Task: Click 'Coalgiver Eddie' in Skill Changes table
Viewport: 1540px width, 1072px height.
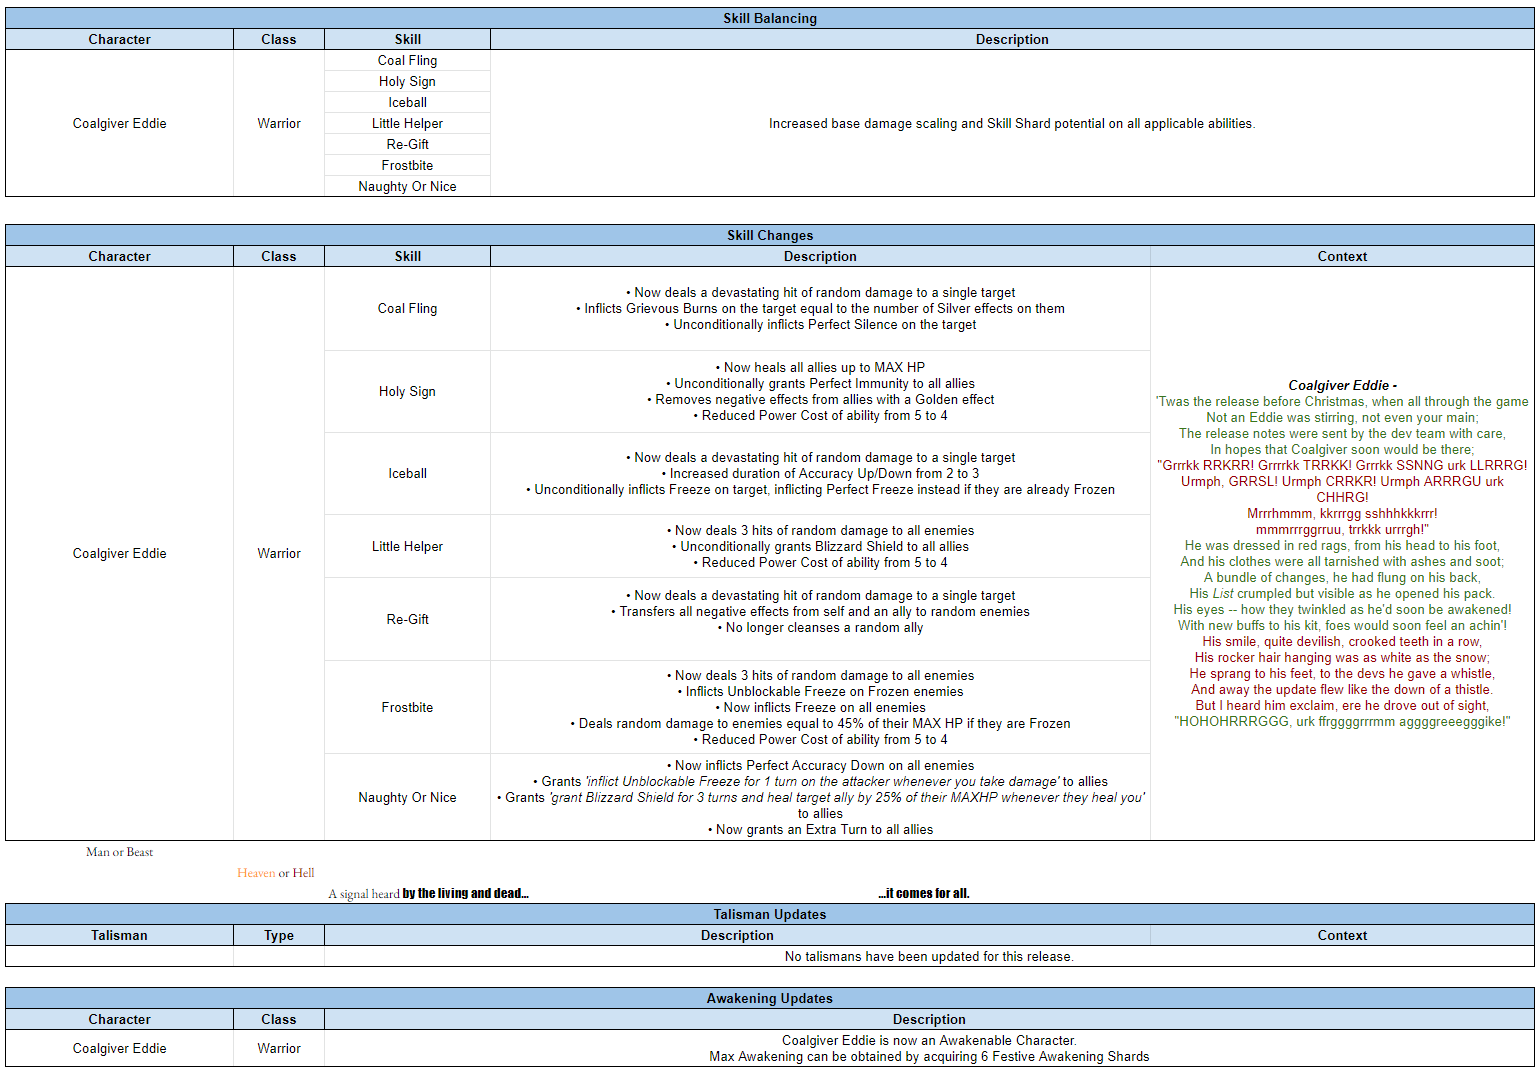Action: [x=119, y=553]
